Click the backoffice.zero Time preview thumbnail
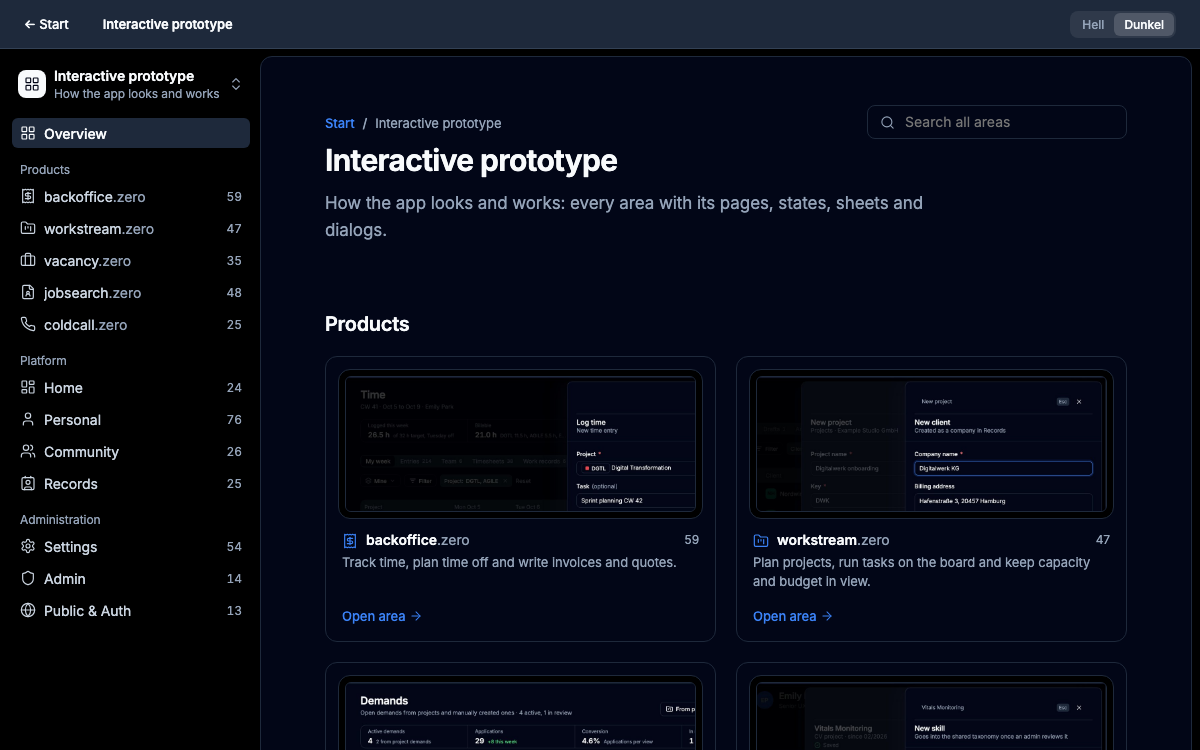This screenshot has height=750, width=1200. click(x=520, y=444)
